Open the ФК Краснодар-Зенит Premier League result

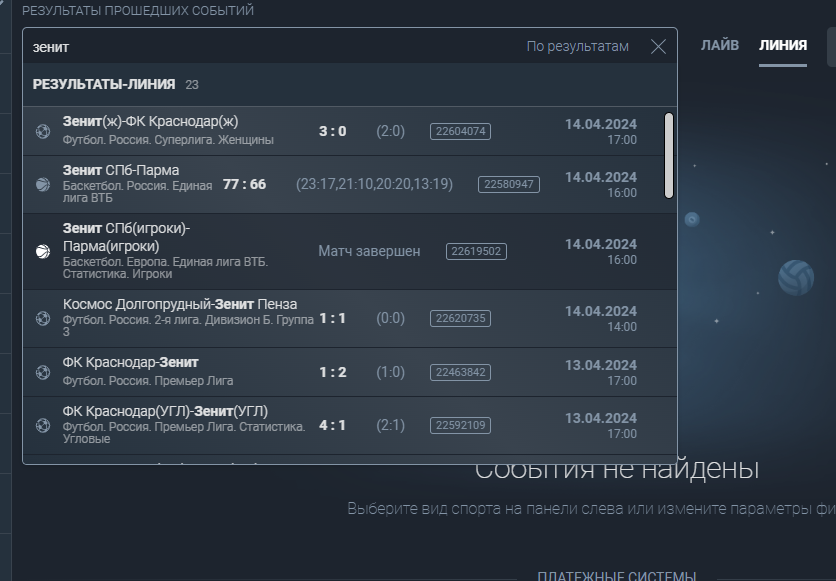pyautogui.click(x=350, y=372)
